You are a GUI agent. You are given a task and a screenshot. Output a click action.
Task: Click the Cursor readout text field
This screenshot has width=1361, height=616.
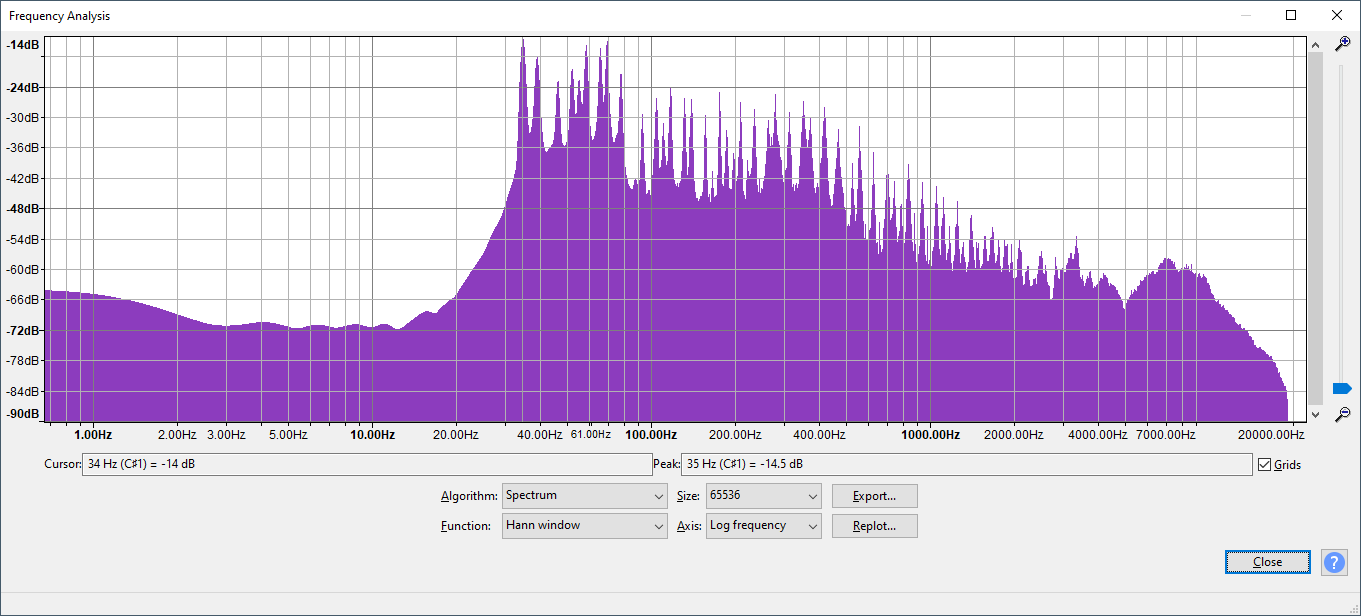pyautogui.click(x=366, y=465)
